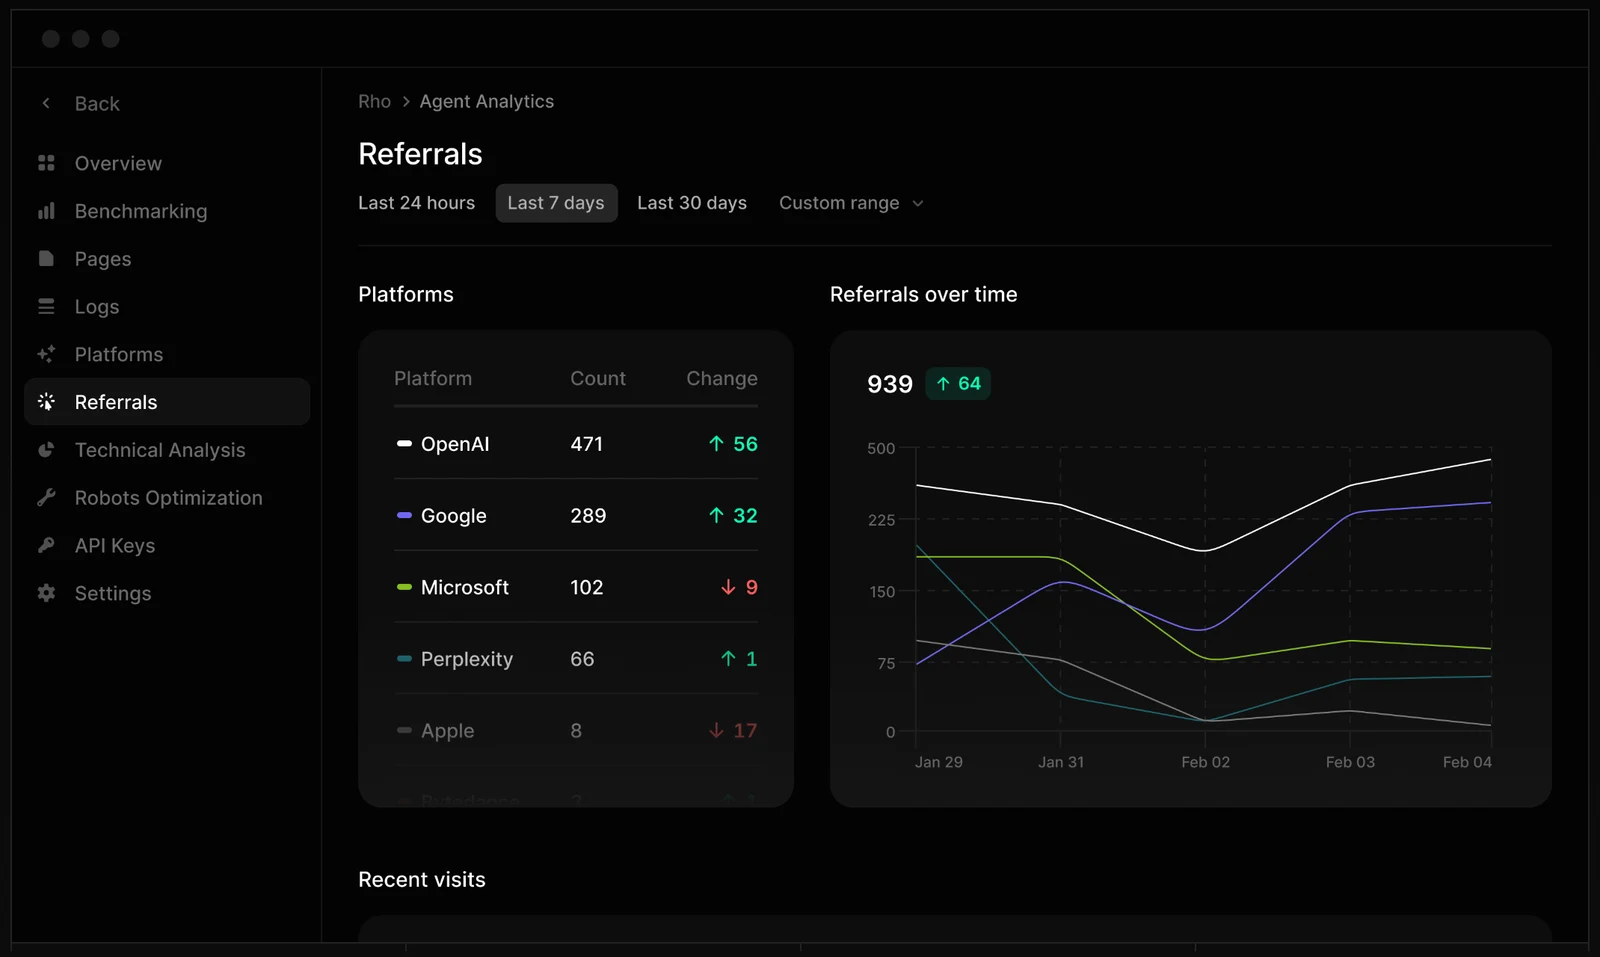Click the Technical Analysis pie icon
Viewport: 1600px width, 957px height.
(46, 450)
